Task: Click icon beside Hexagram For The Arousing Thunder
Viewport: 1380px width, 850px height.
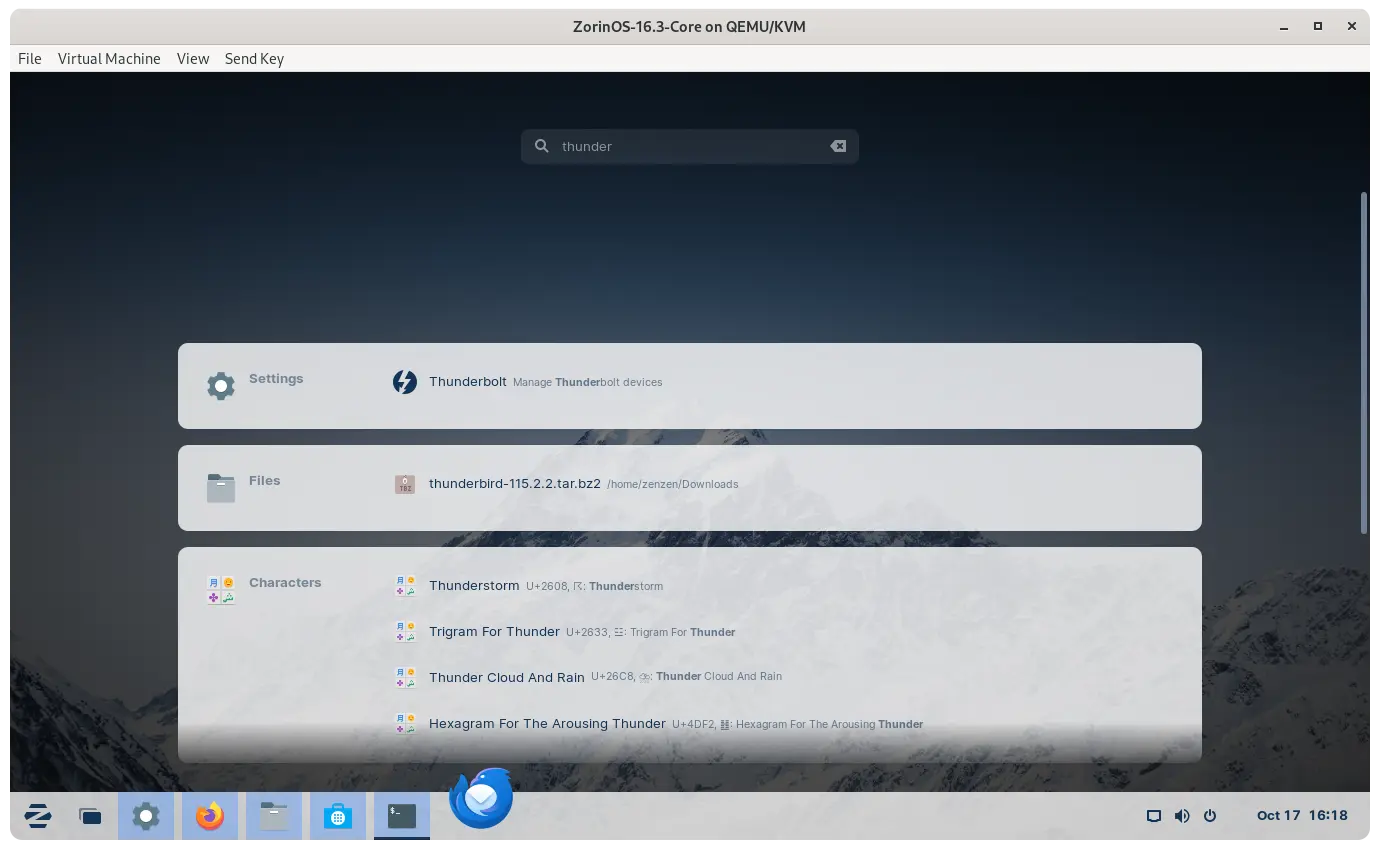Action: (x=405, y=724)
